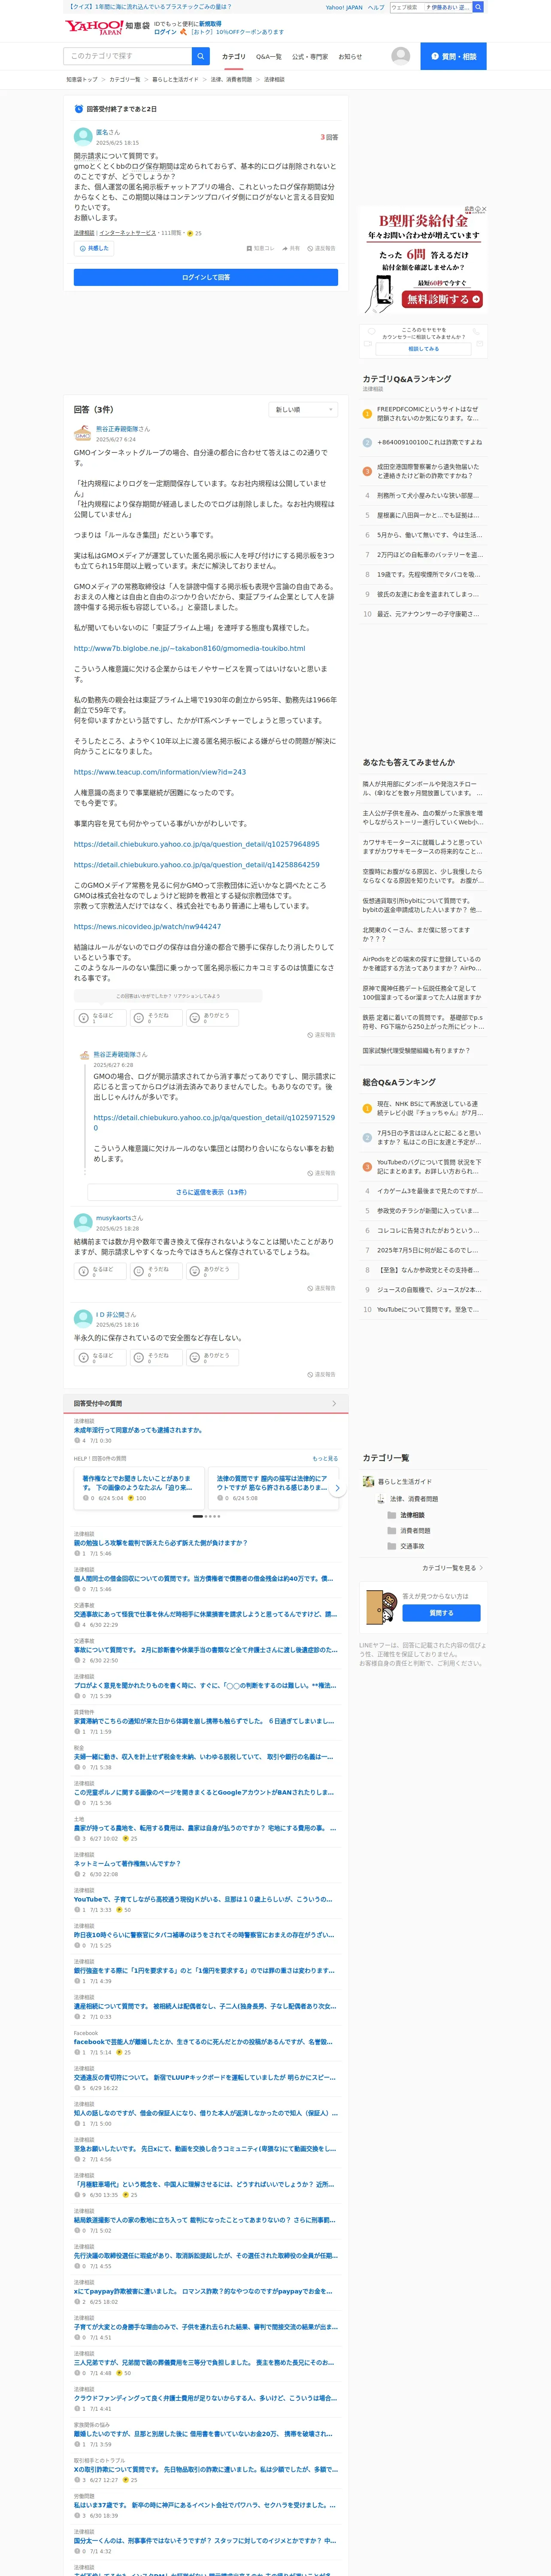Click the 暮らしと生活ガイド category thumbnail
The image size is (551, 2576).
coord(369,1482)
